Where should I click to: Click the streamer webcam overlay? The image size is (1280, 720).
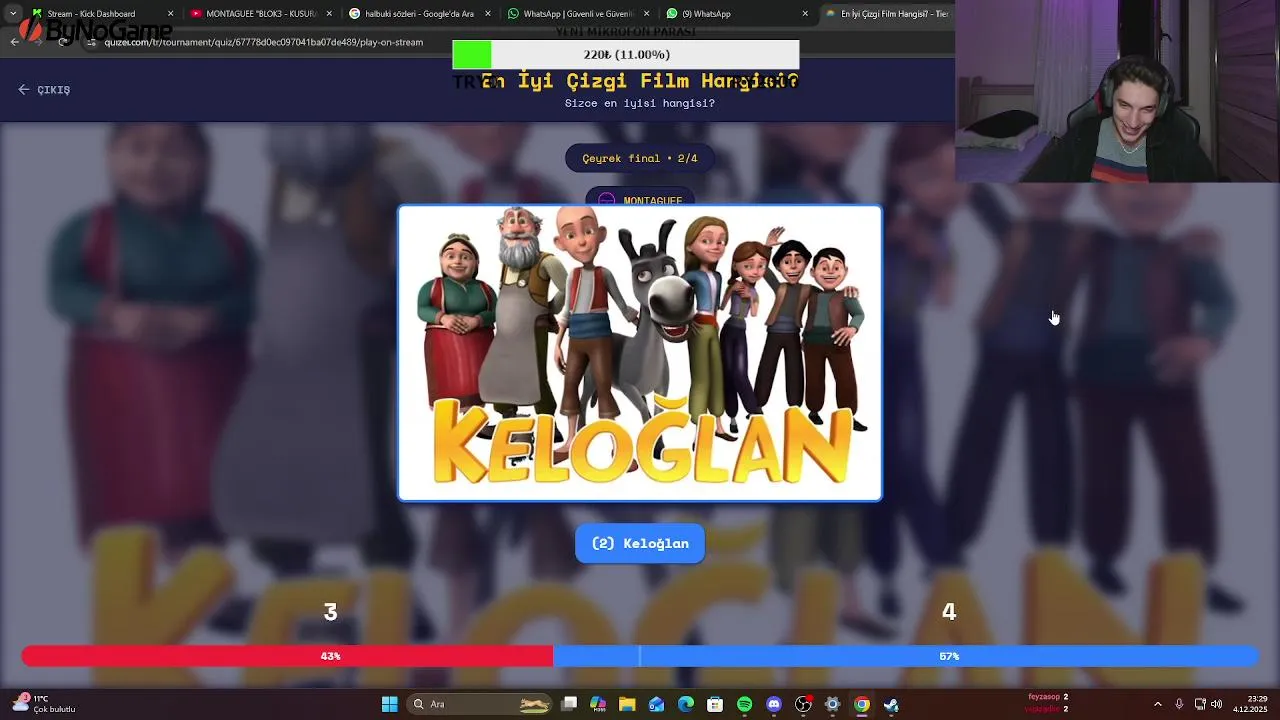1117,92
